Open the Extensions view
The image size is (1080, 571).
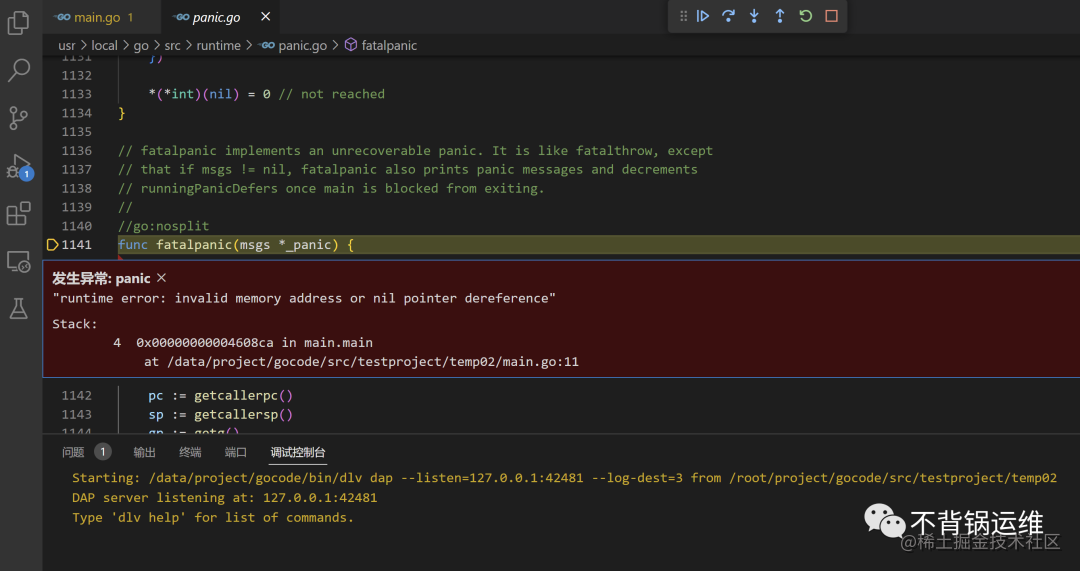pyautogui.click(x=18, y=214)
